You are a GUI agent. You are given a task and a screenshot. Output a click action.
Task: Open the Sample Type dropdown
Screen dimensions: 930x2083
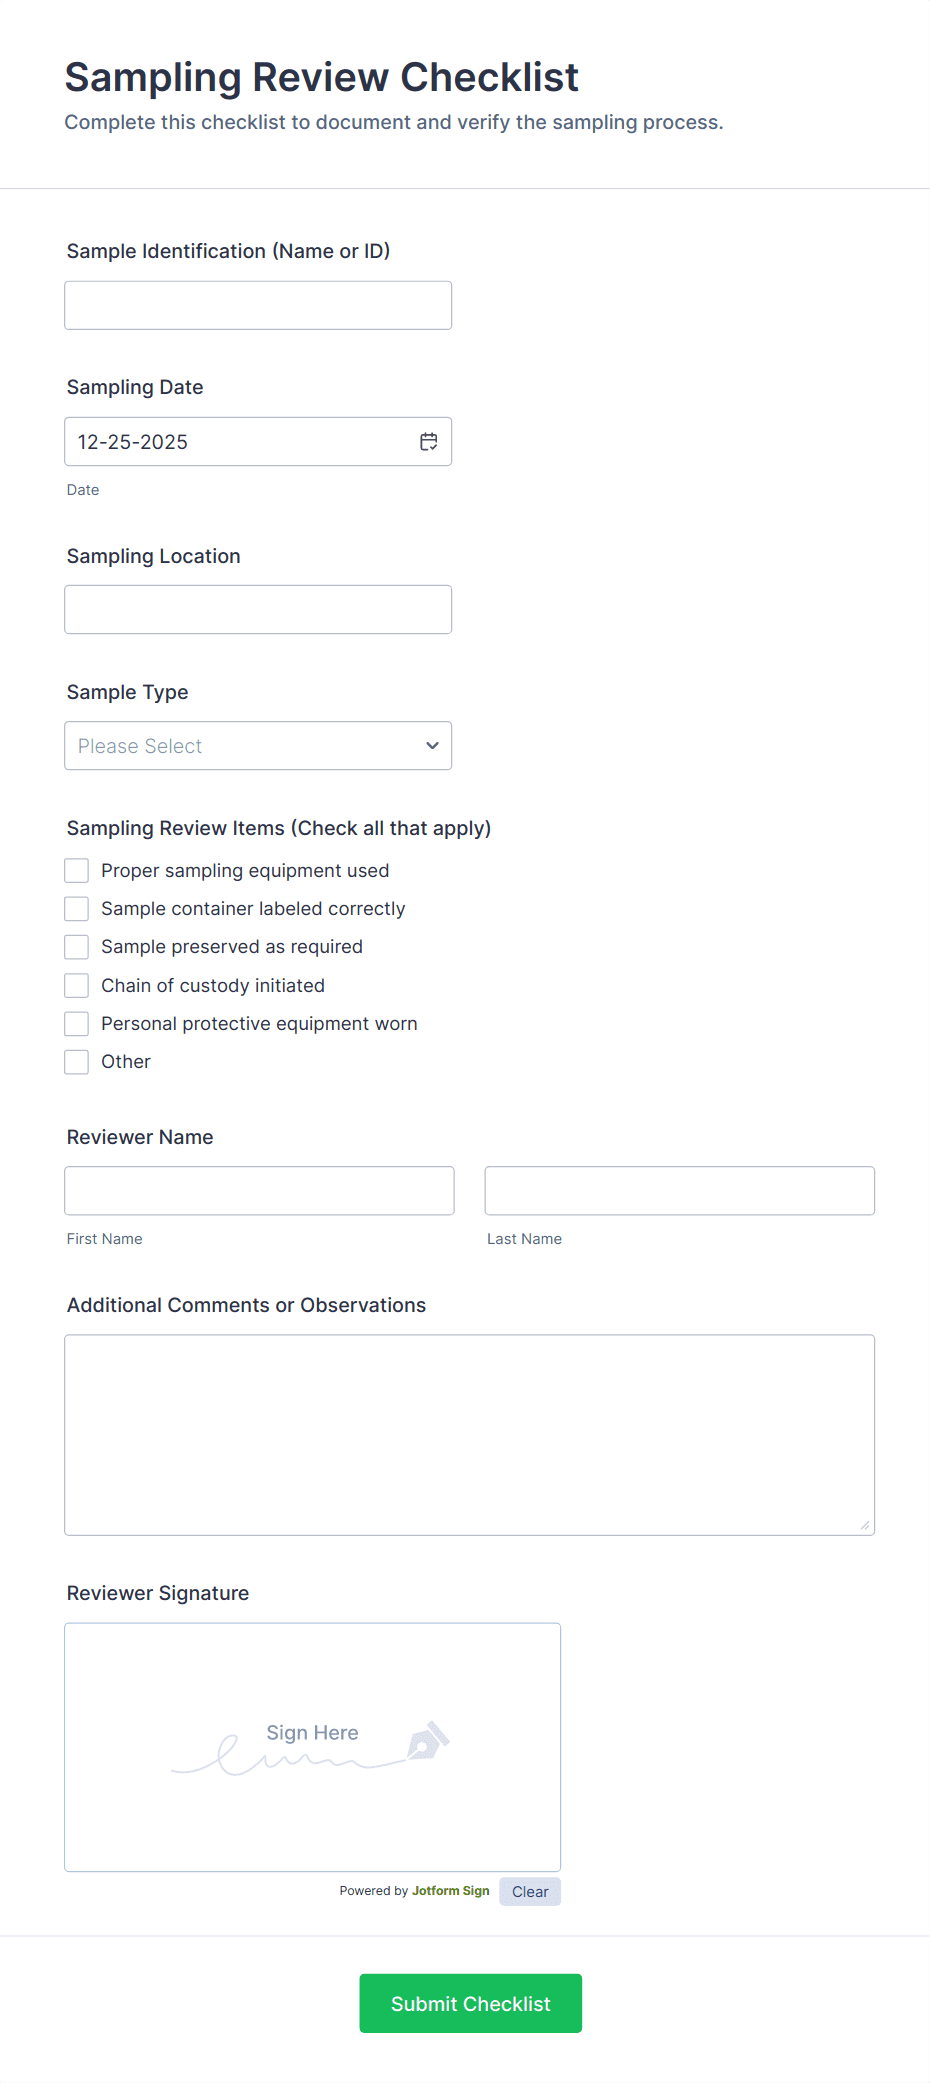tap(240, 746)
